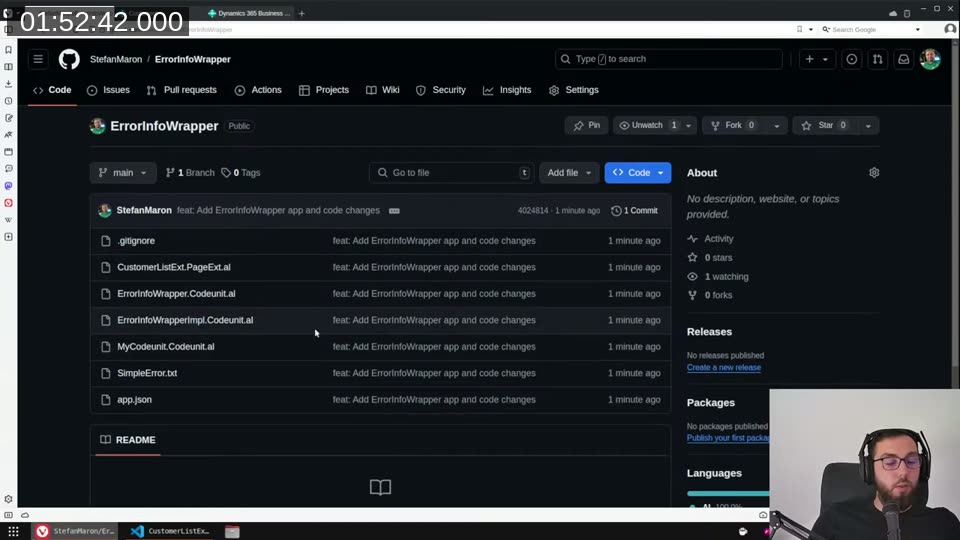Open the issues shortcut icon in header
Image resolution: width=960 pixels, height=540 pixels.
coord(852,59)
